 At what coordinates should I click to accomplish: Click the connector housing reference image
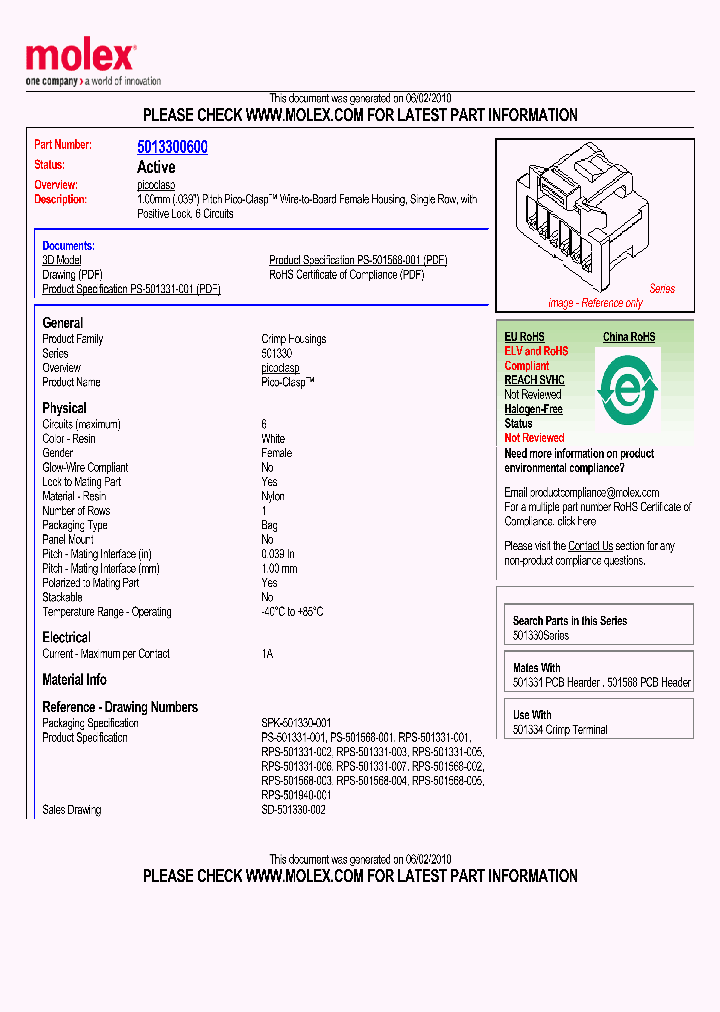[x=595, y=225]
